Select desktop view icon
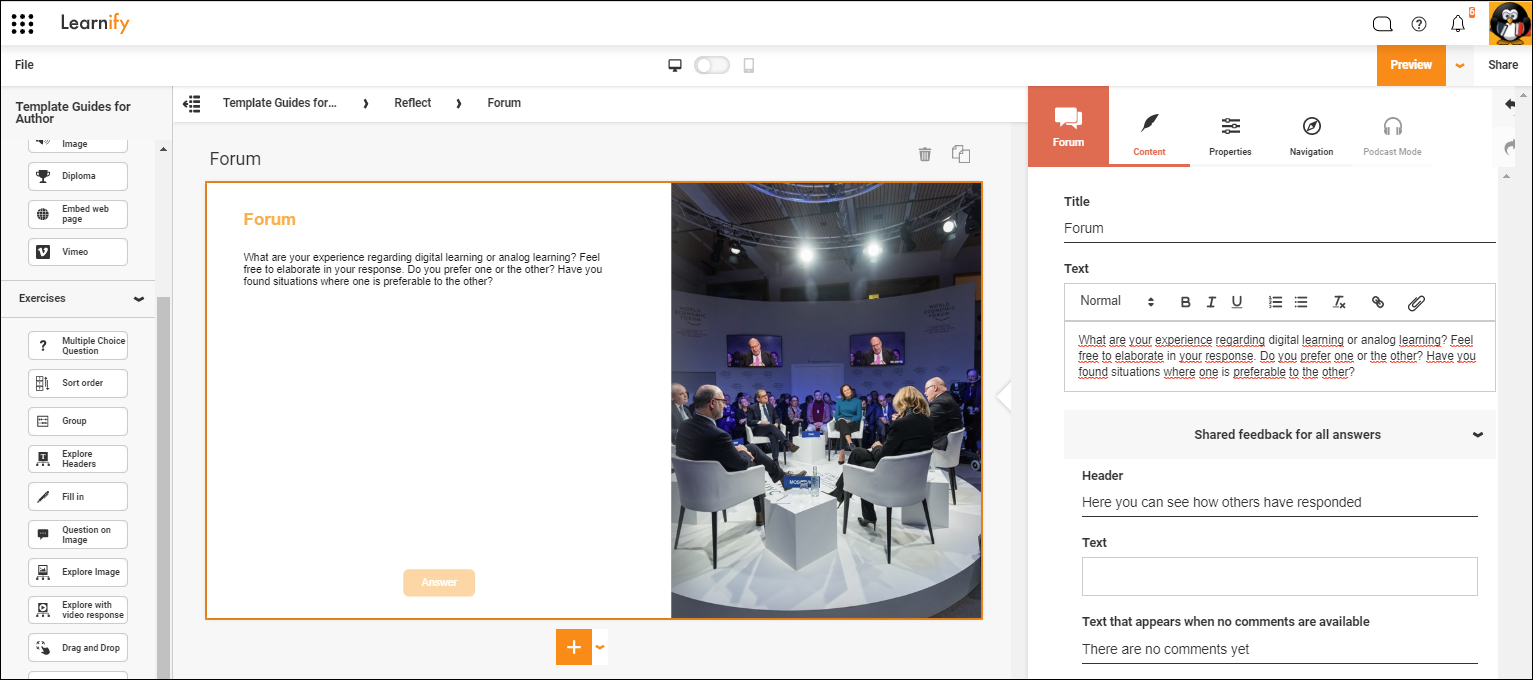Image resolution: width=1533 pixels, height=680 pixels. coord(675,65)
